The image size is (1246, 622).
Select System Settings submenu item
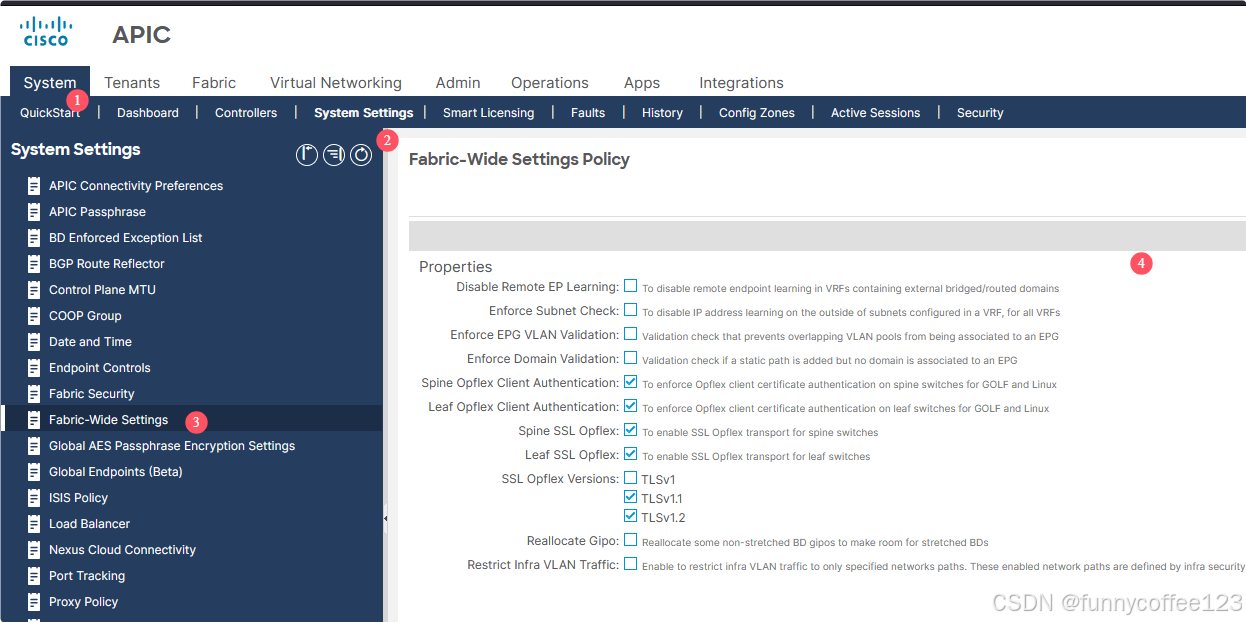[x=363, y=113]
